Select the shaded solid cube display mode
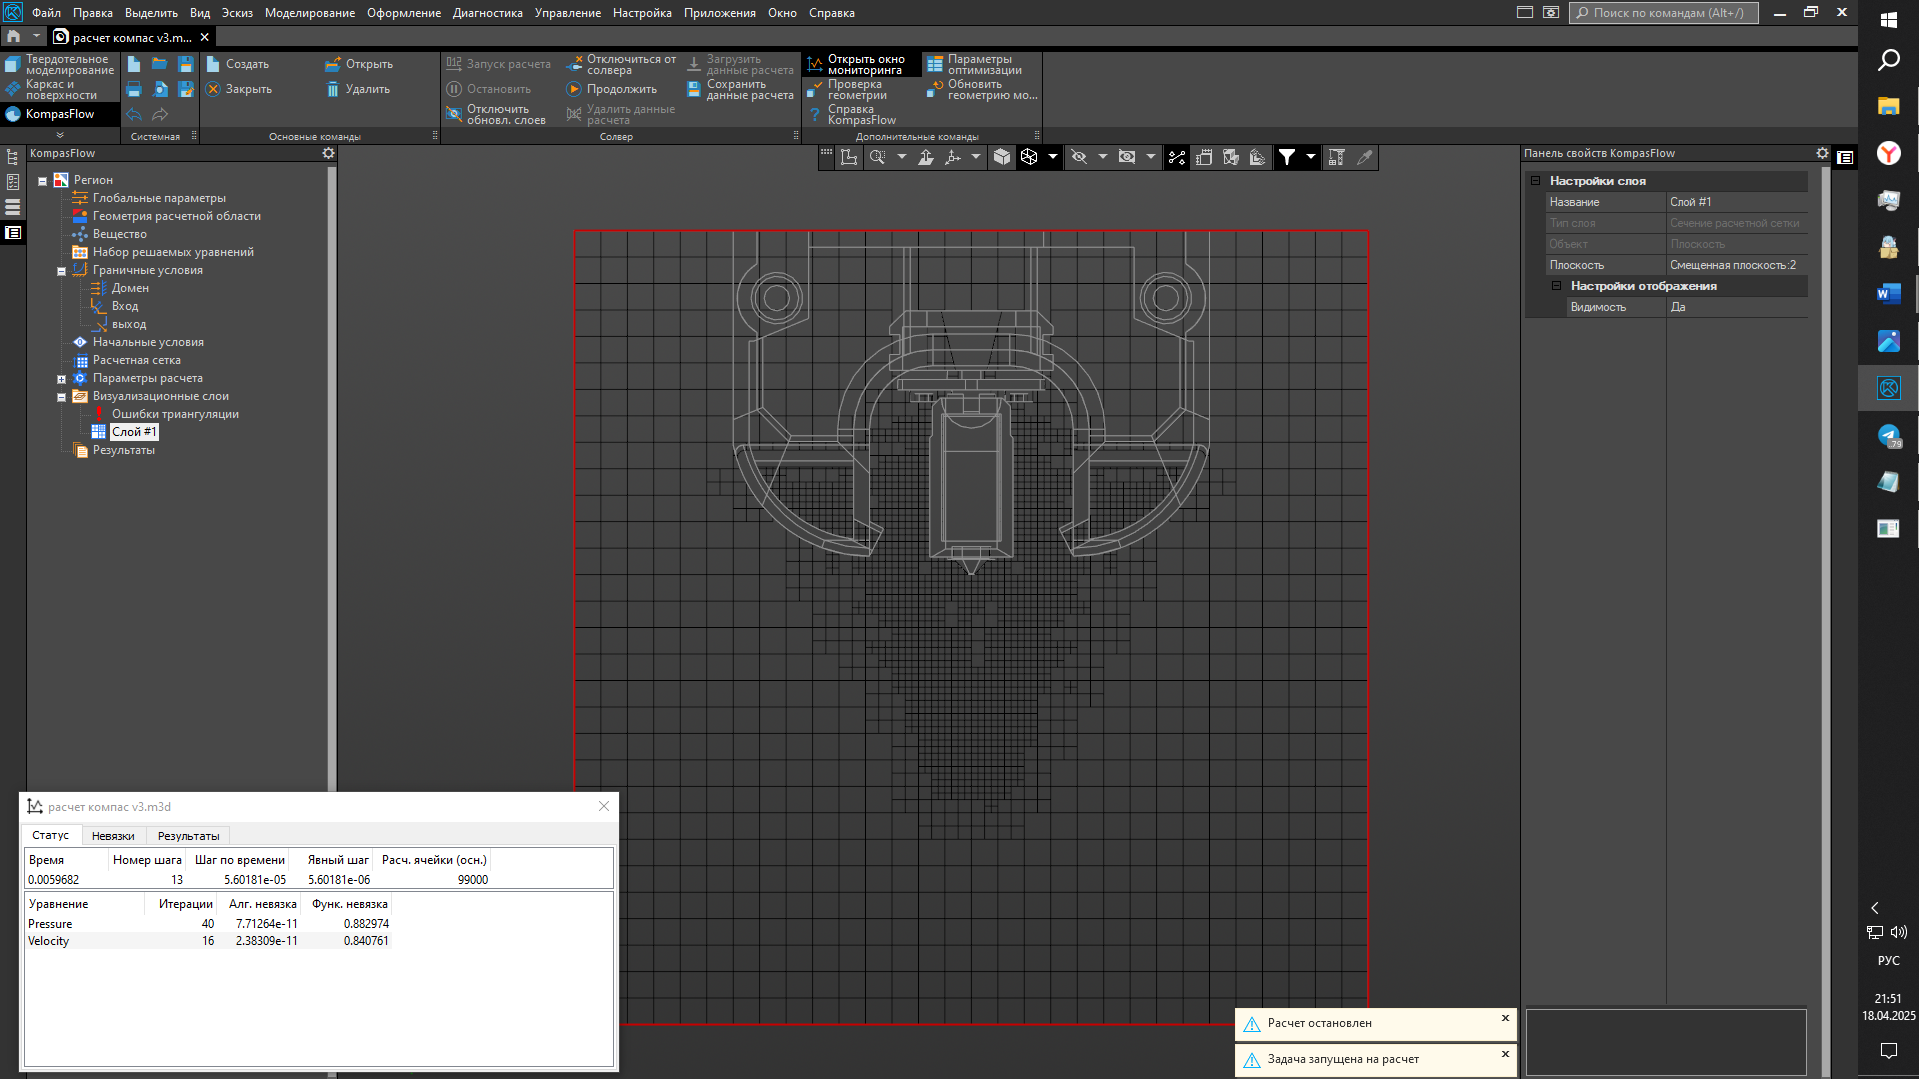 [1002, 157]
